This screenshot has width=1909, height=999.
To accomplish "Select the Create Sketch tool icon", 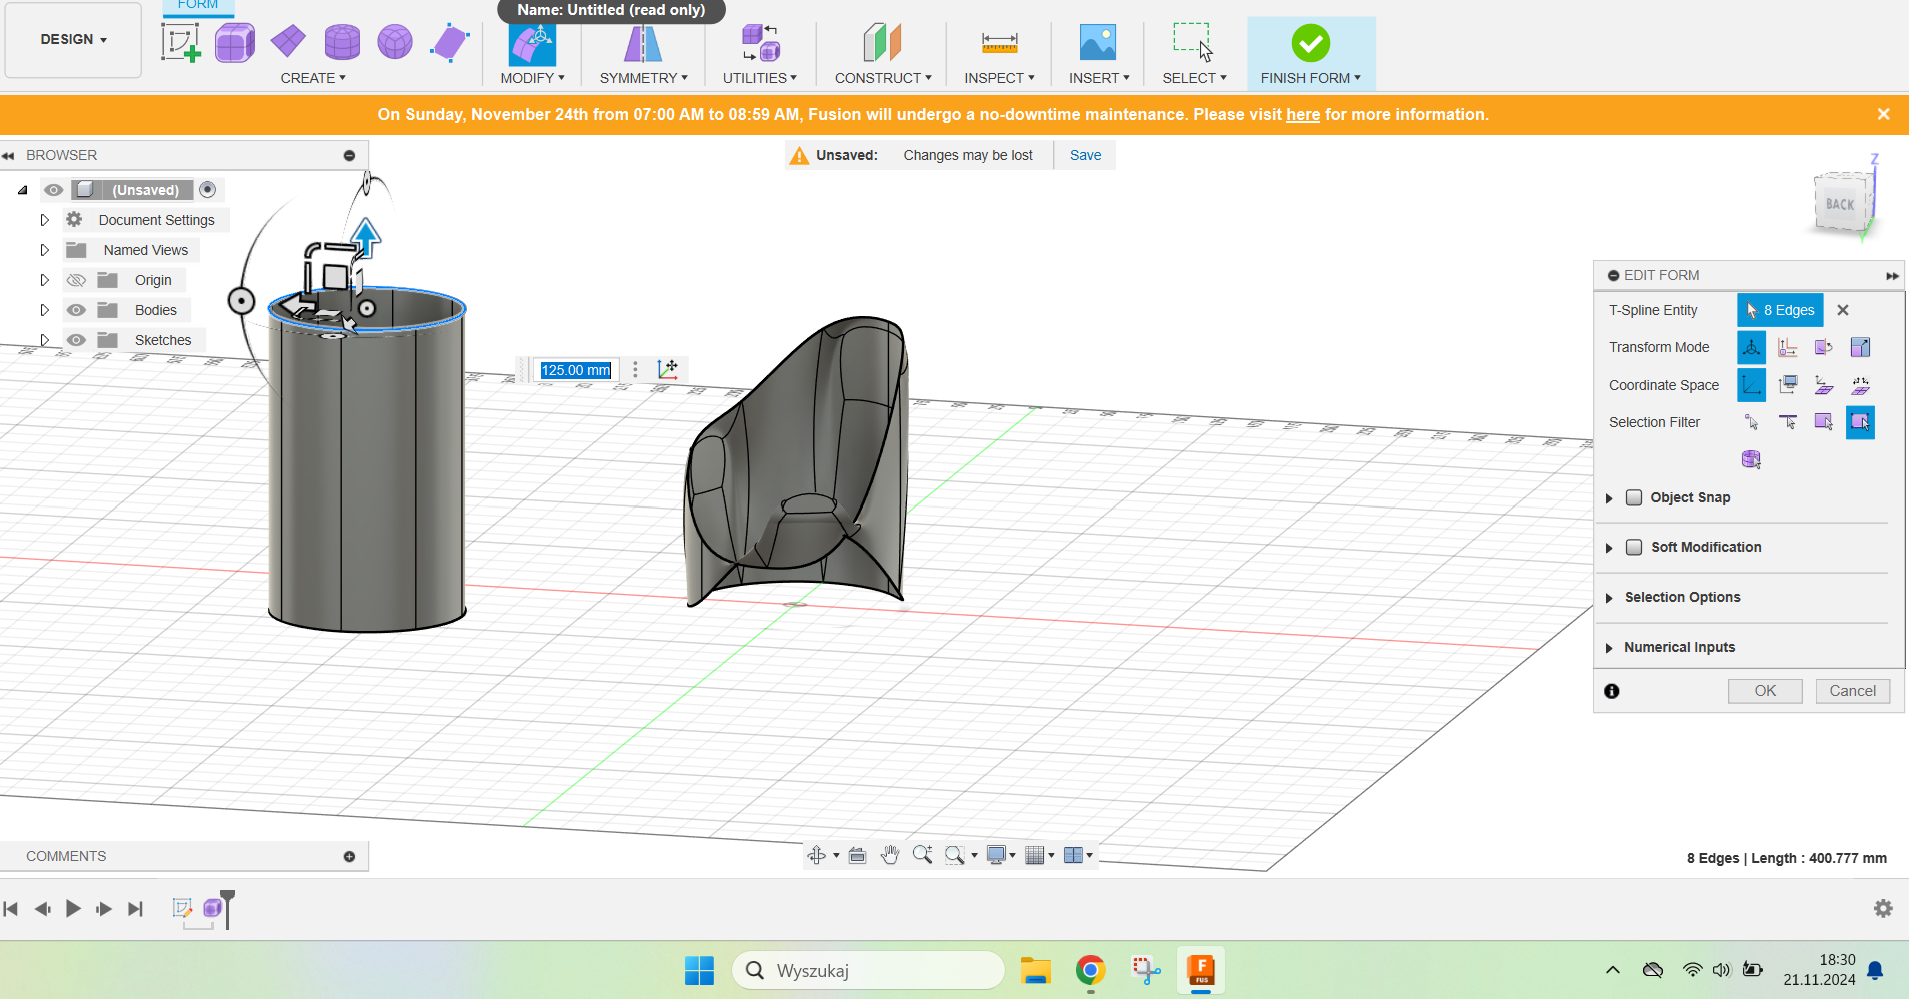I will (181, 43).
